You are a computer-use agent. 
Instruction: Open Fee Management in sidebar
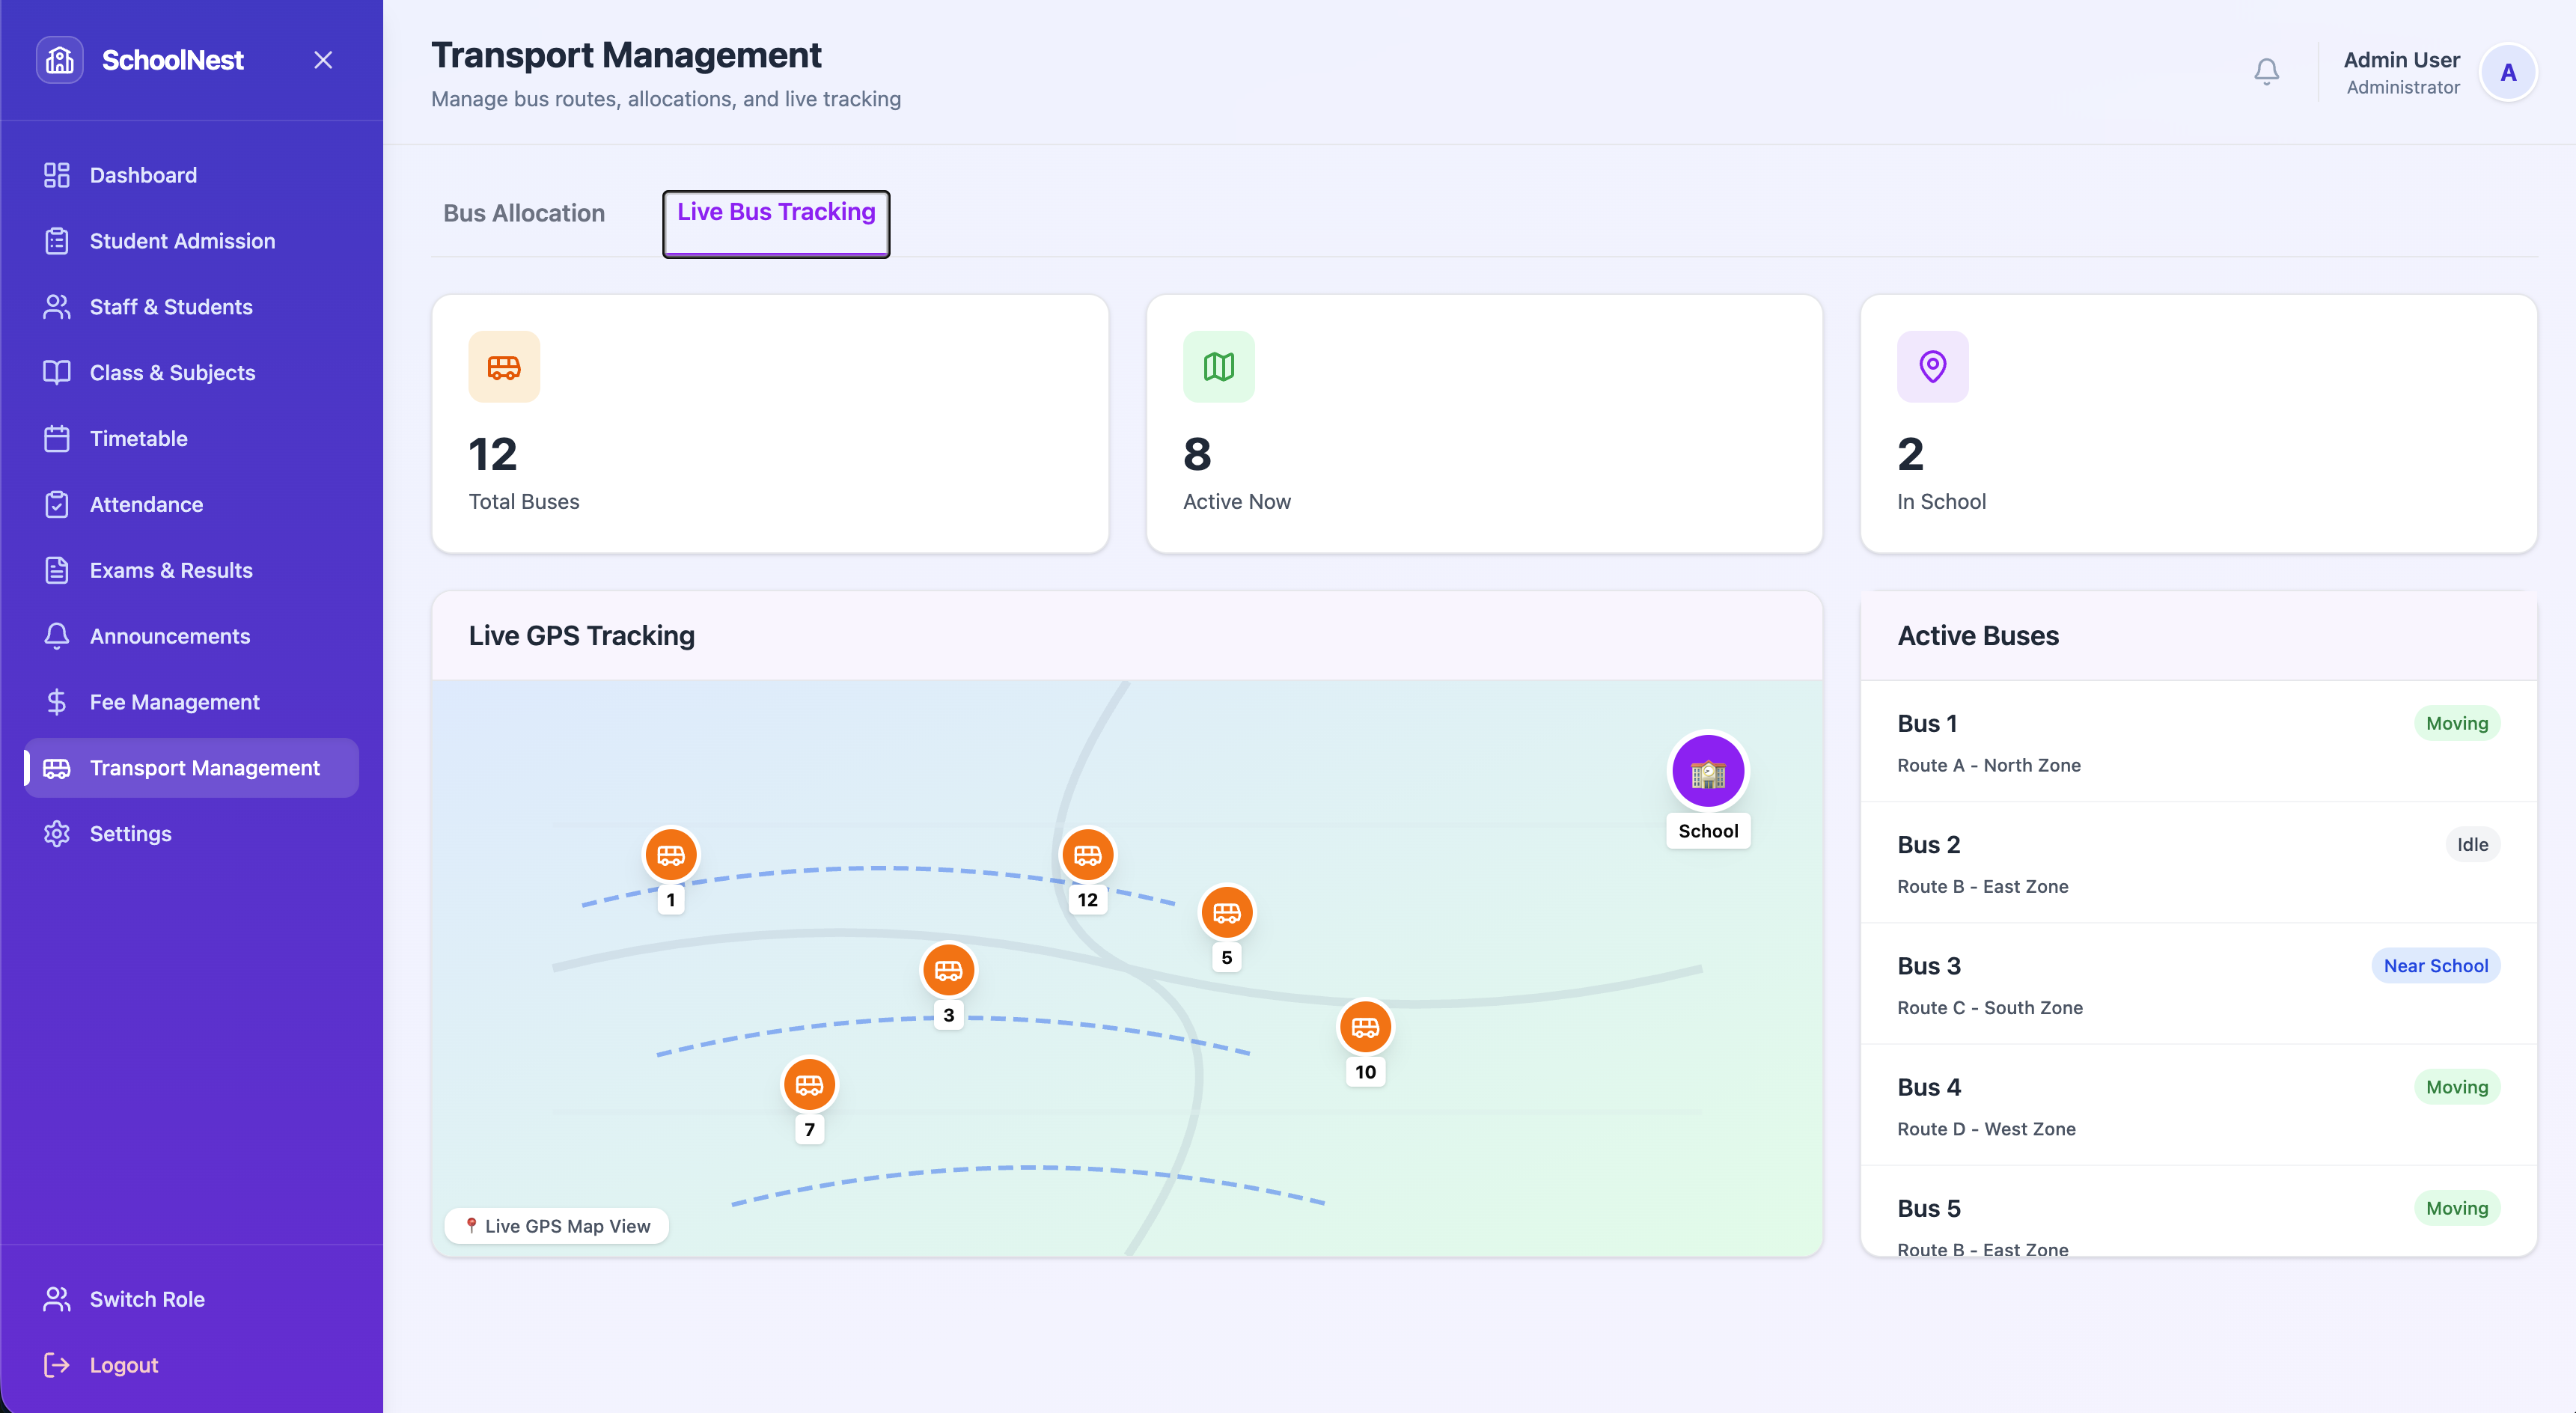coord(174,702)
